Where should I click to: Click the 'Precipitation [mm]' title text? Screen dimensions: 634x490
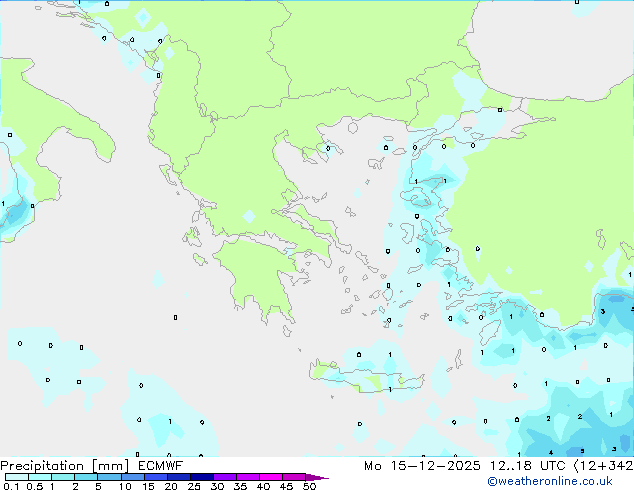click(x=65, y=466)
